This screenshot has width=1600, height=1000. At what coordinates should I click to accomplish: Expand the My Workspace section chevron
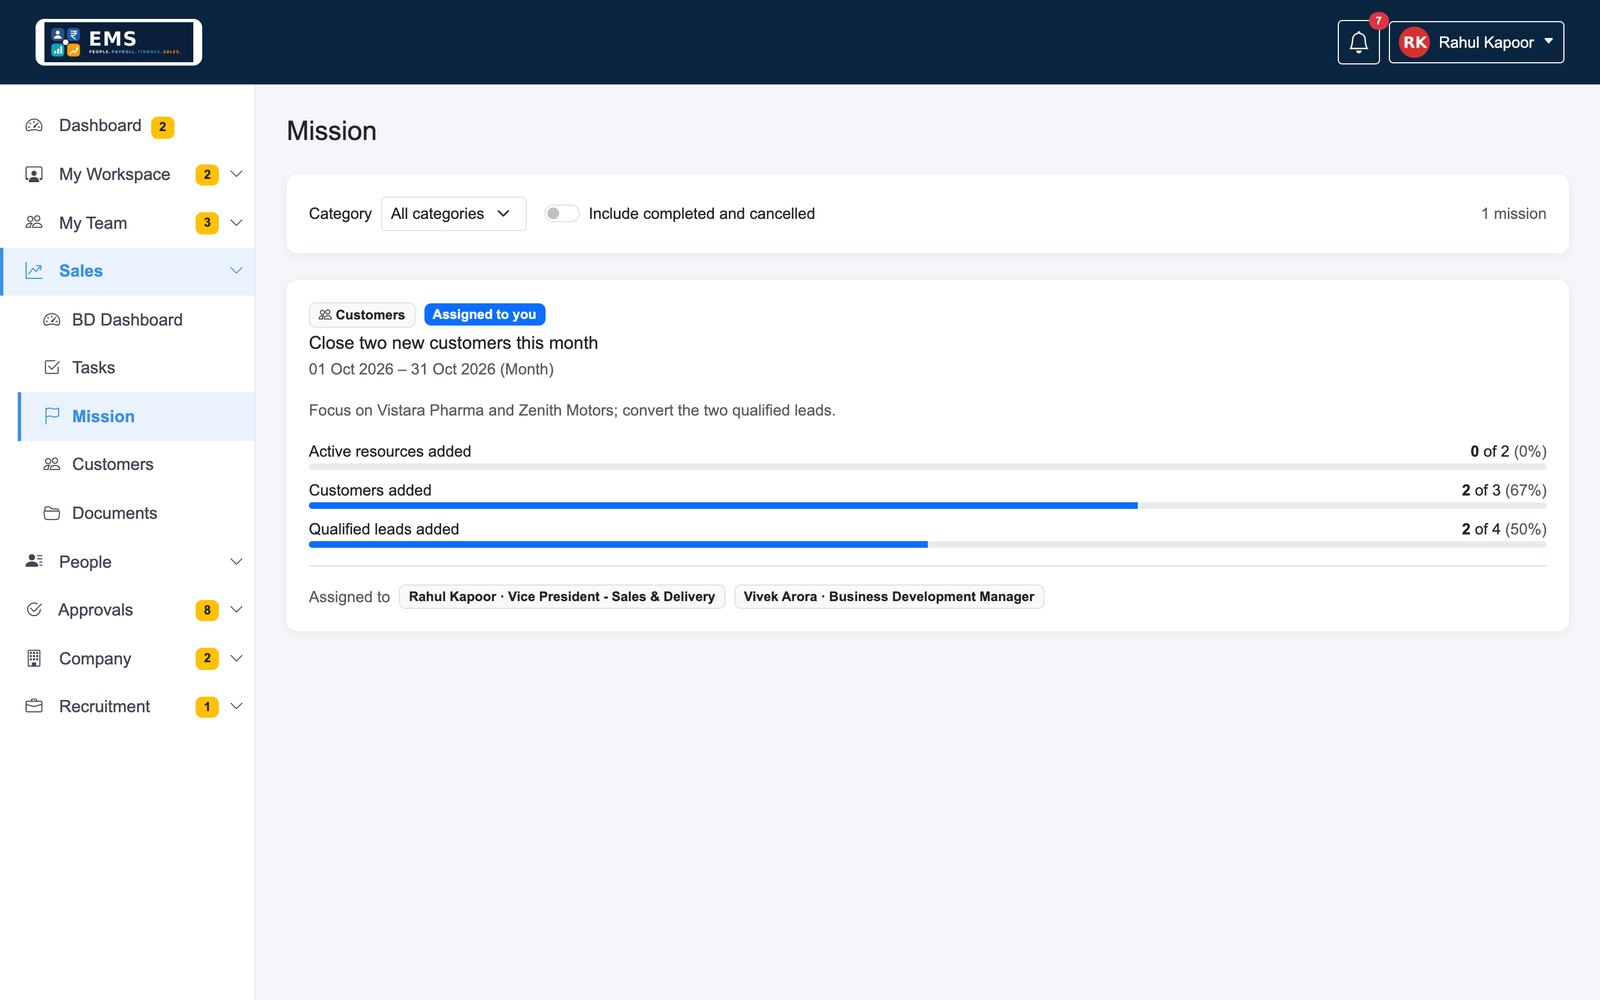tap(237, 174)
